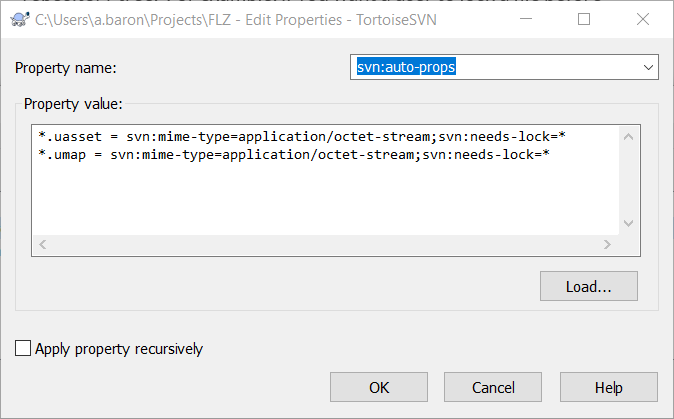Click the OK button

click(x=379, y=387)
